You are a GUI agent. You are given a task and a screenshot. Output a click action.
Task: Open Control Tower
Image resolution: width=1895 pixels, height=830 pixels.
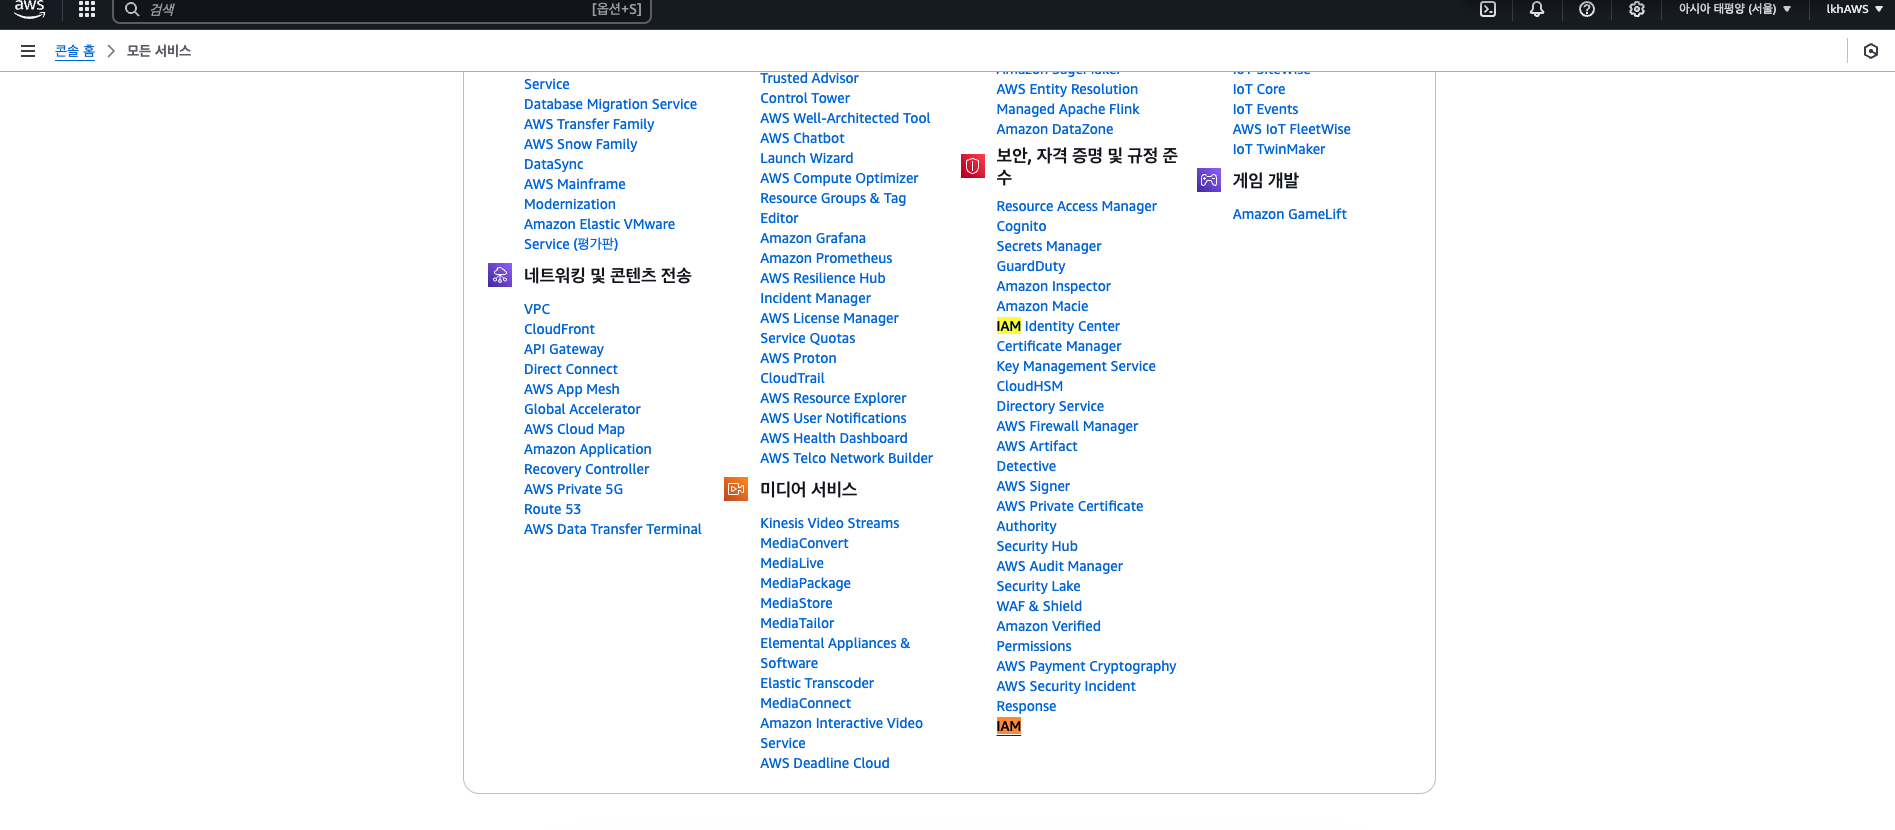click(805, 98)
